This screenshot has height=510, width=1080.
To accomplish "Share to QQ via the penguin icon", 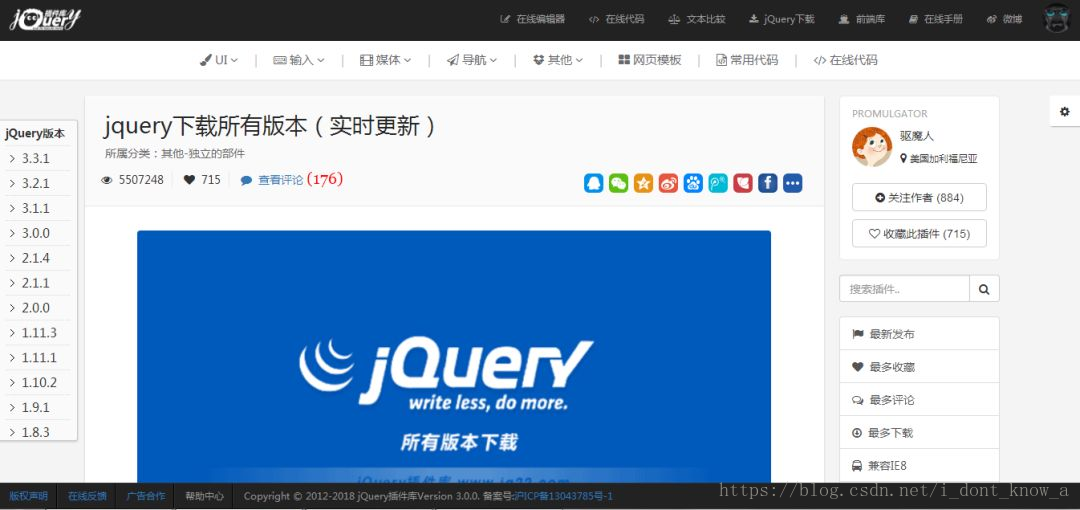I will click(594, 183).
